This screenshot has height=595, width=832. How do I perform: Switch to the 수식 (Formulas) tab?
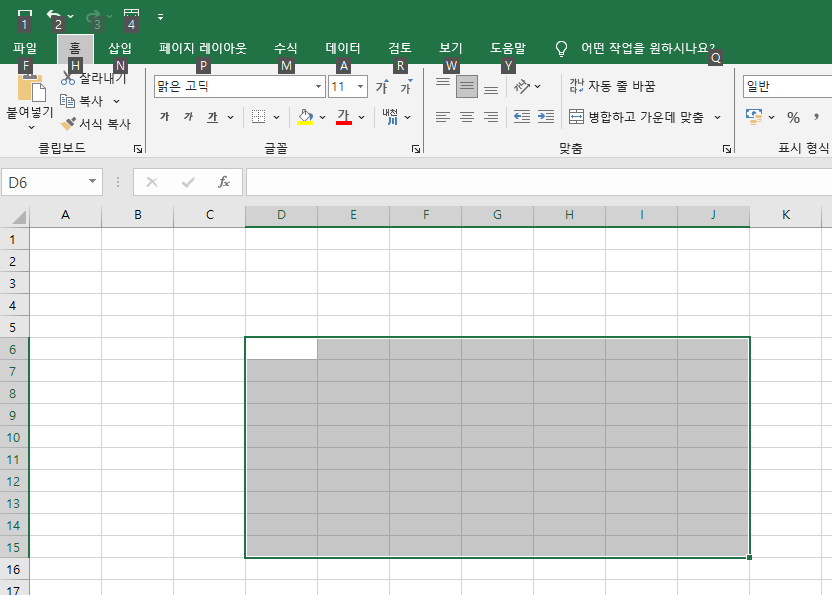click(x=285, y=48)
